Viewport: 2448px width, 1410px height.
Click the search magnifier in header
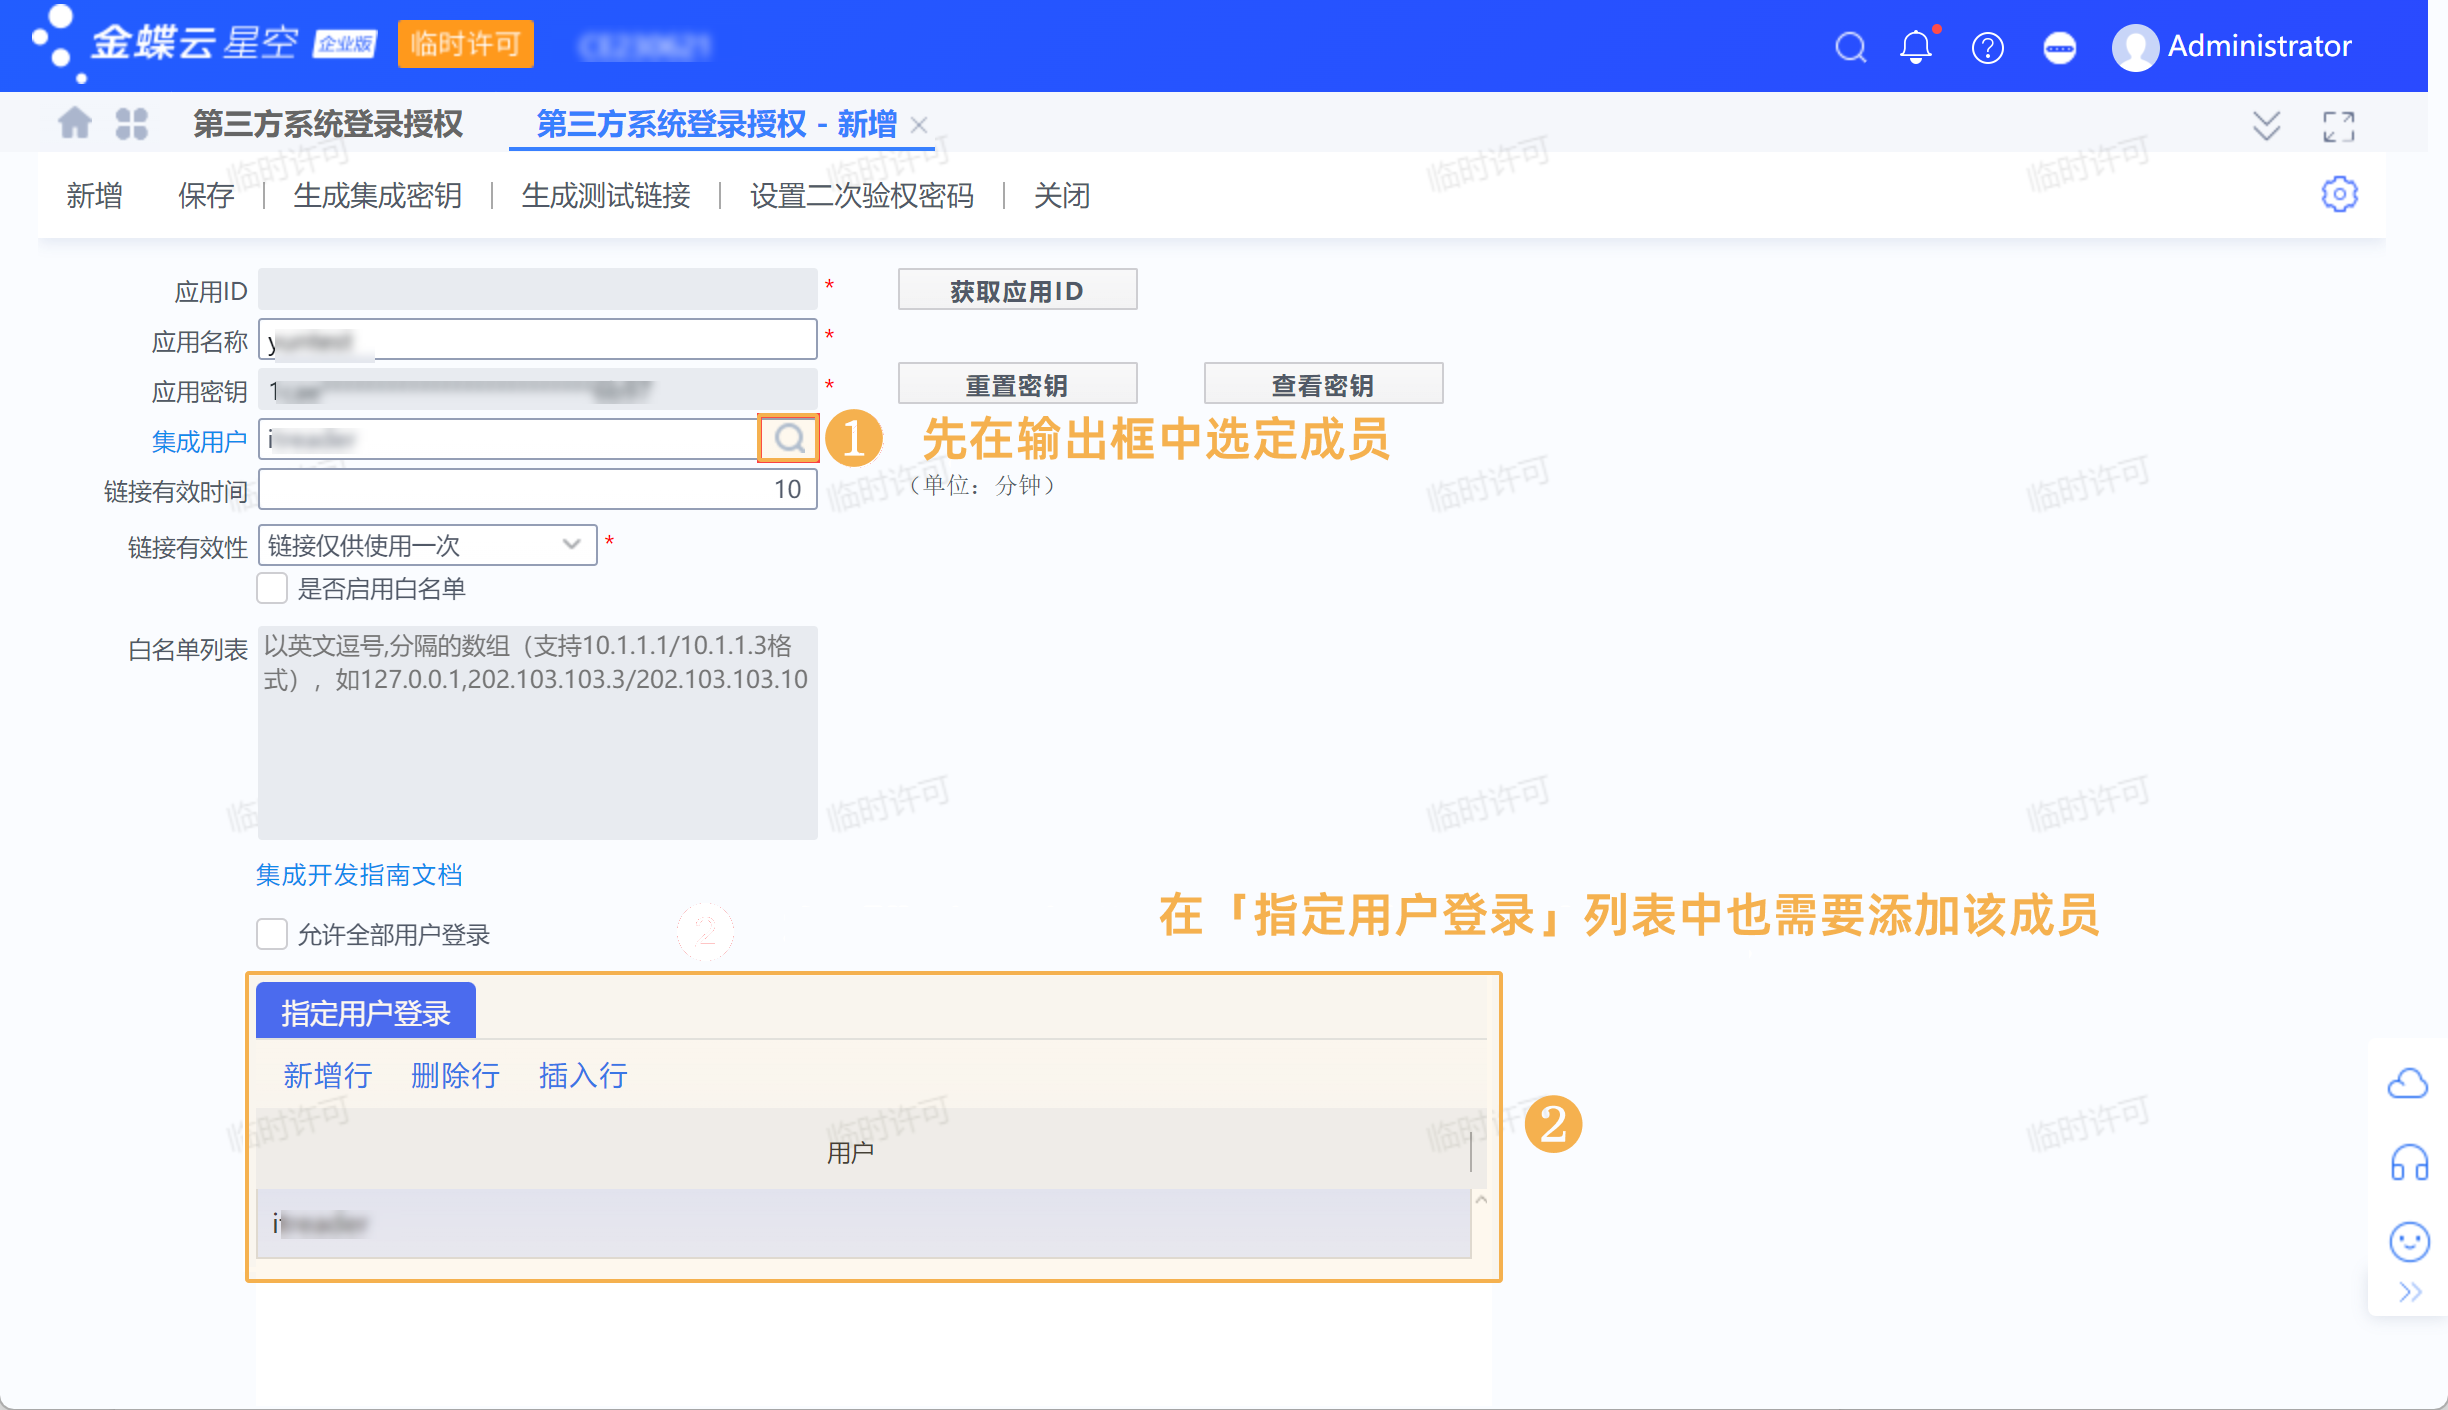[x=1850, y=47]
